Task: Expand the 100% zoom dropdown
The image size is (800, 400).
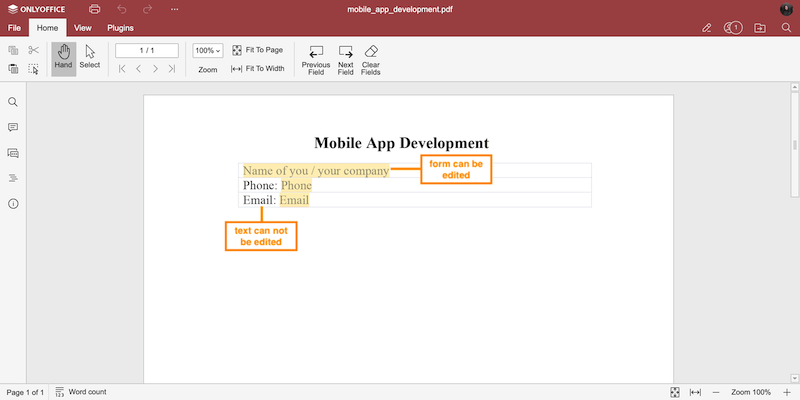Action: click(208, 50)
